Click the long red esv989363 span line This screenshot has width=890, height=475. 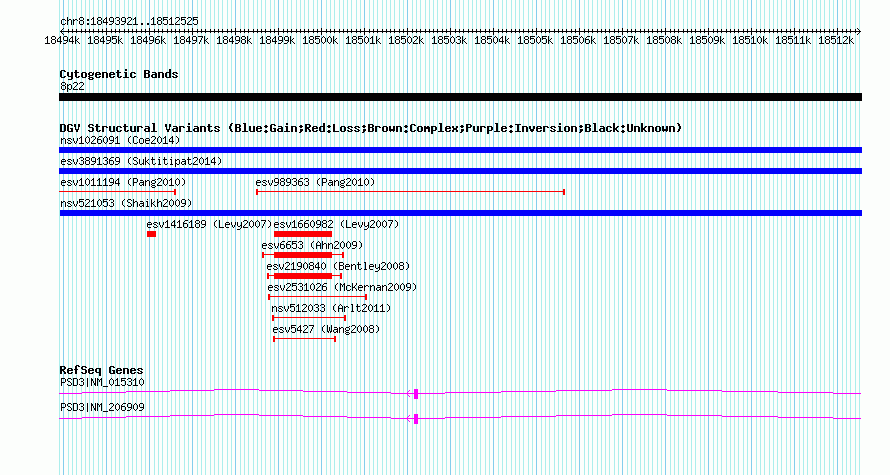tap(410, 192)
